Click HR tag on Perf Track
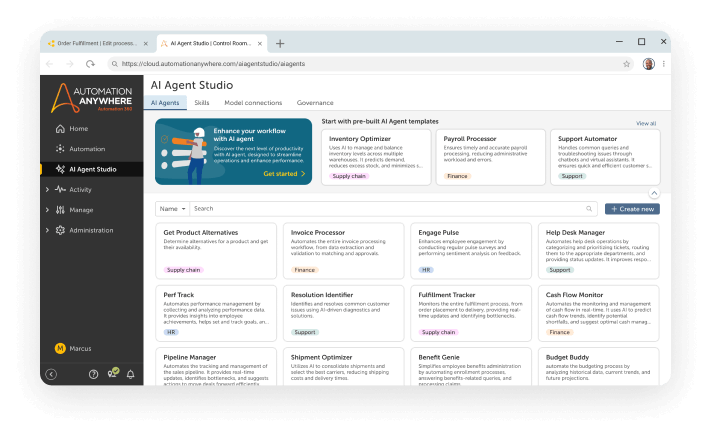 click(171, 332)
